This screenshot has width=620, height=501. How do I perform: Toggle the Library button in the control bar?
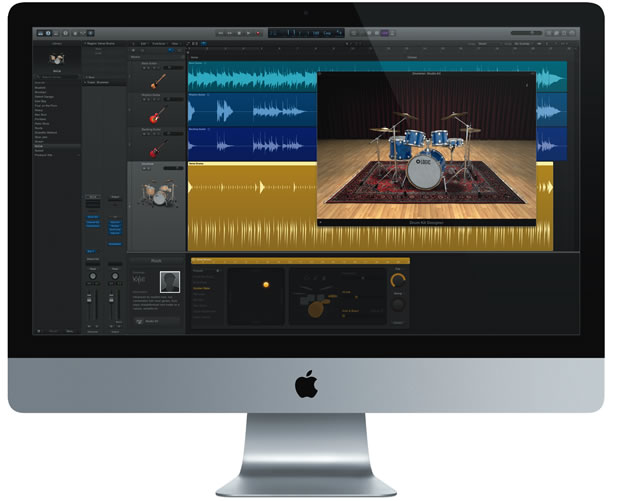point(40,33)
